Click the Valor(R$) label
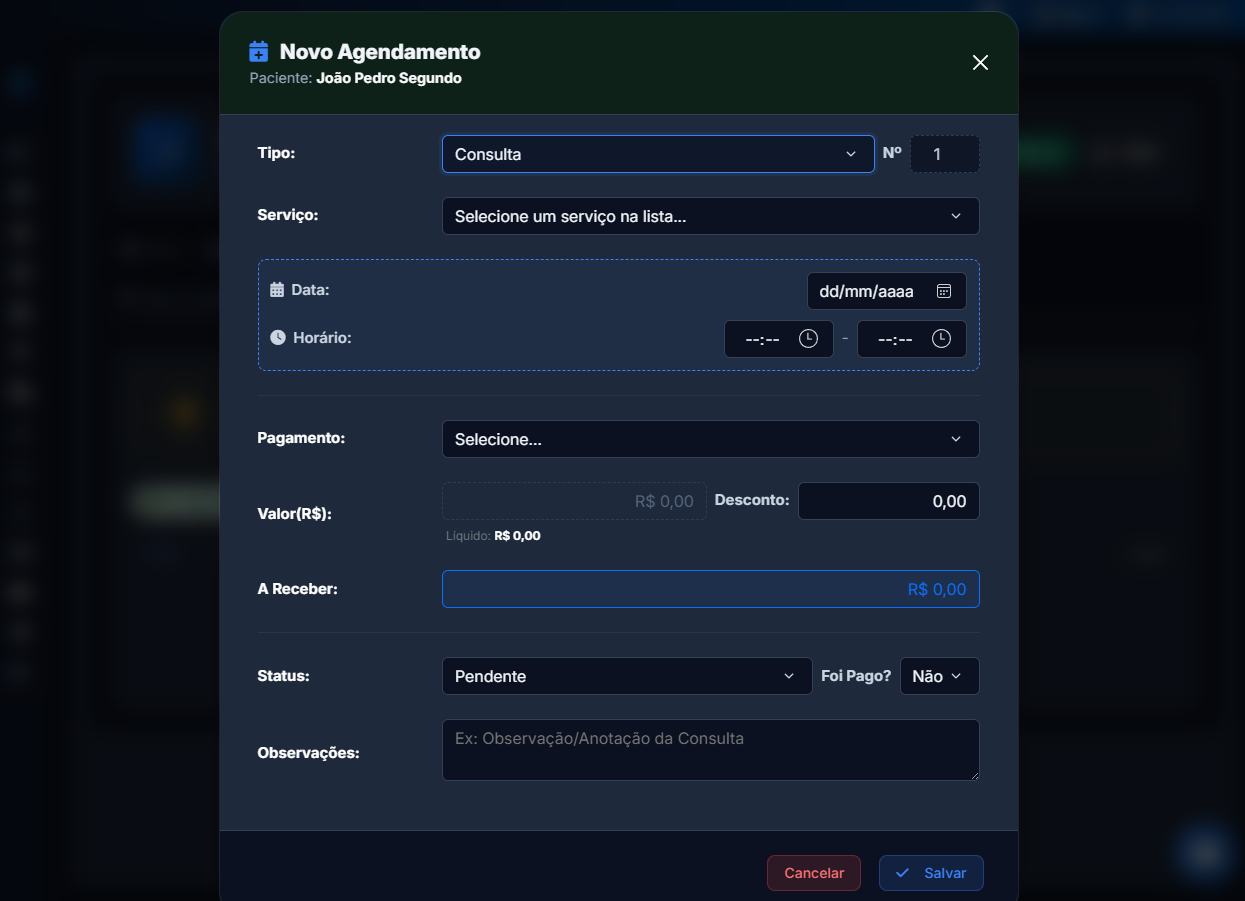This screenshot has width=1245, height=901. coord(294,514)
